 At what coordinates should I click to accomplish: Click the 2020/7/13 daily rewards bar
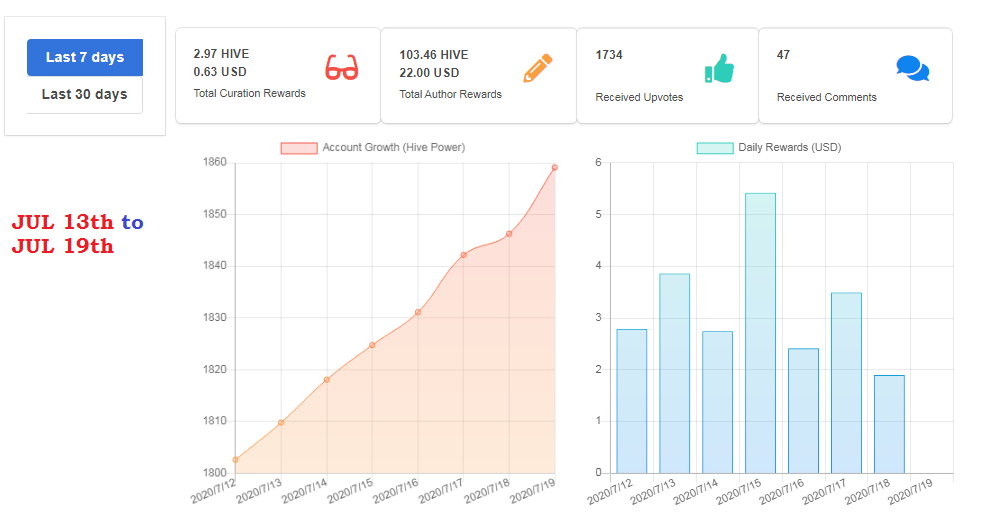[674, 373]
